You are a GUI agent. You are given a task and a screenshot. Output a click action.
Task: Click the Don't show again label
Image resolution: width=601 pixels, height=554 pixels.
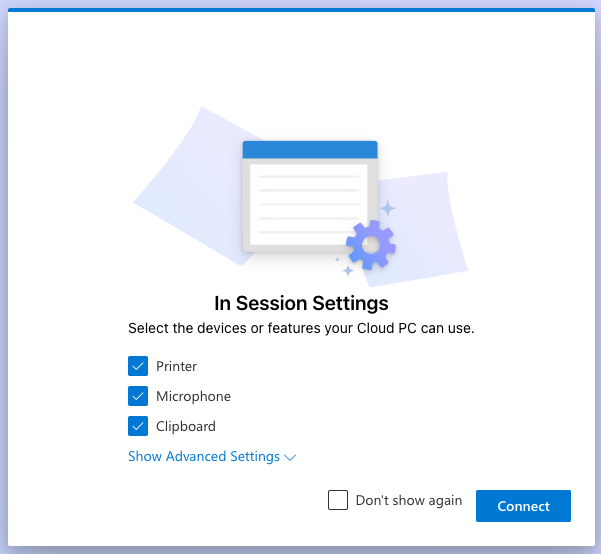(x=409, y=500)
